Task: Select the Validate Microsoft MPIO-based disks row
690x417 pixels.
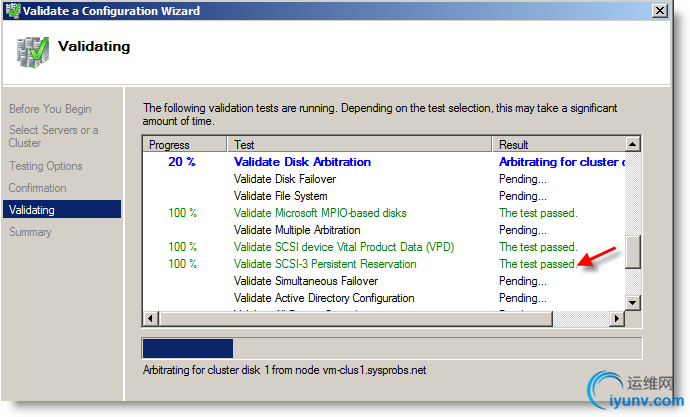Action: [x=320, y=213]
